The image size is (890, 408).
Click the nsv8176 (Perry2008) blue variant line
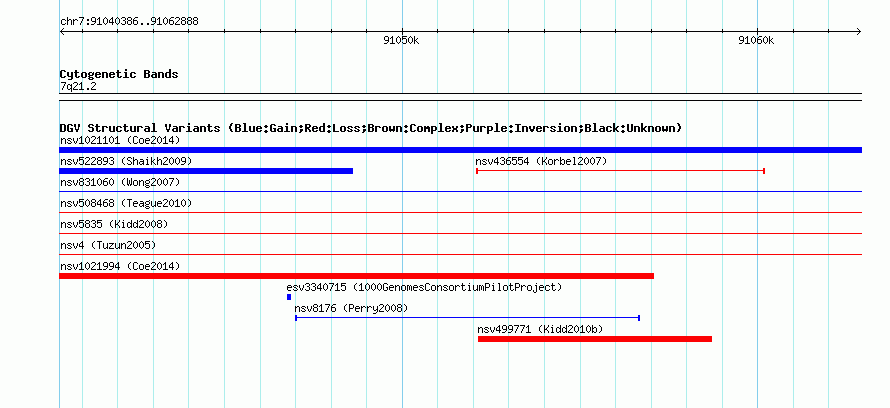[468, 318]
